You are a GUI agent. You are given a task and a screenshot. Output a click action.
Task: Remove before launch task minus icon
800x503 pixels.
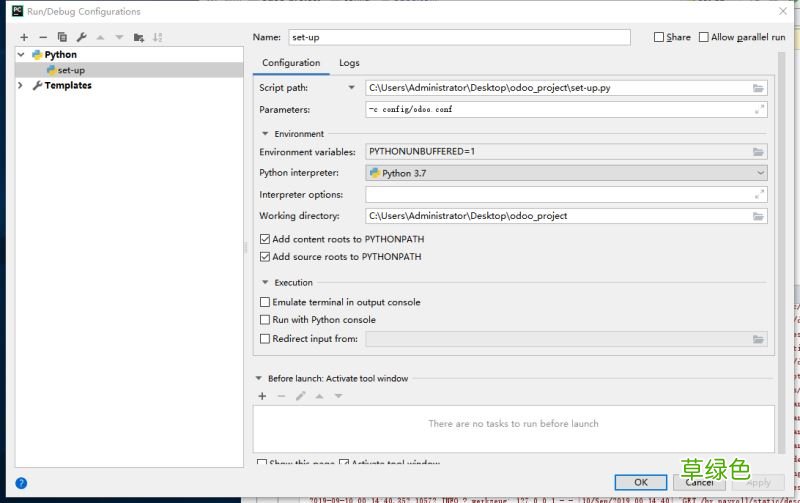point(281,396)
